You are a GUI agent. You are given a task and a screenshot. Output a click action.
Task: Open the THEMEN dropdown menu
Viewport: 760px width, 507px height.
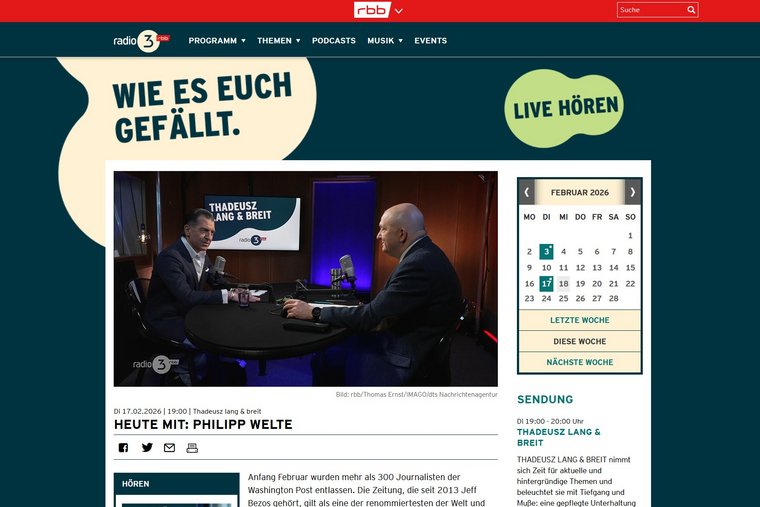[x=278, y=41]
